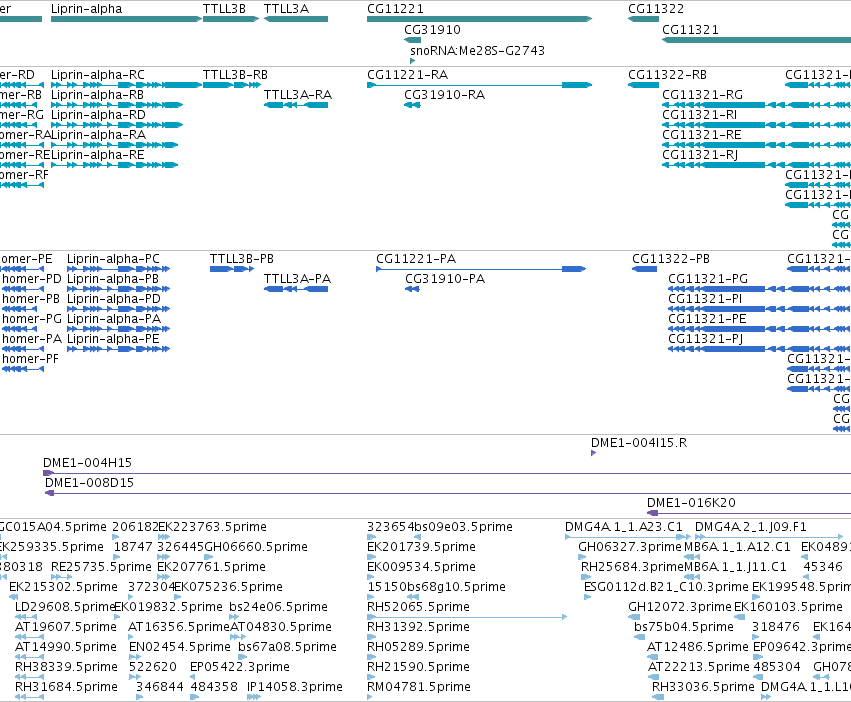Viewport: 851px width, 702px height.
Task: Select EST GH06327.3prime
Action: pyautogui.click(x=630, y=547)
